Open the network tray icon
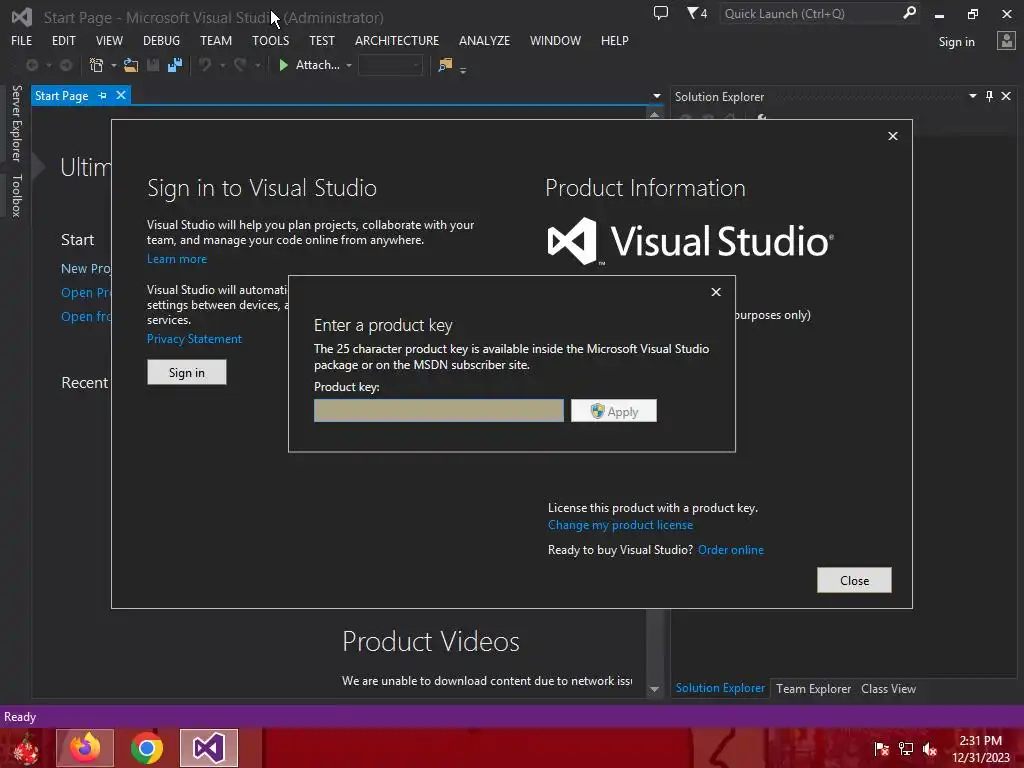The height and width of the screenshot is (768, 1024). coord(906,748)
